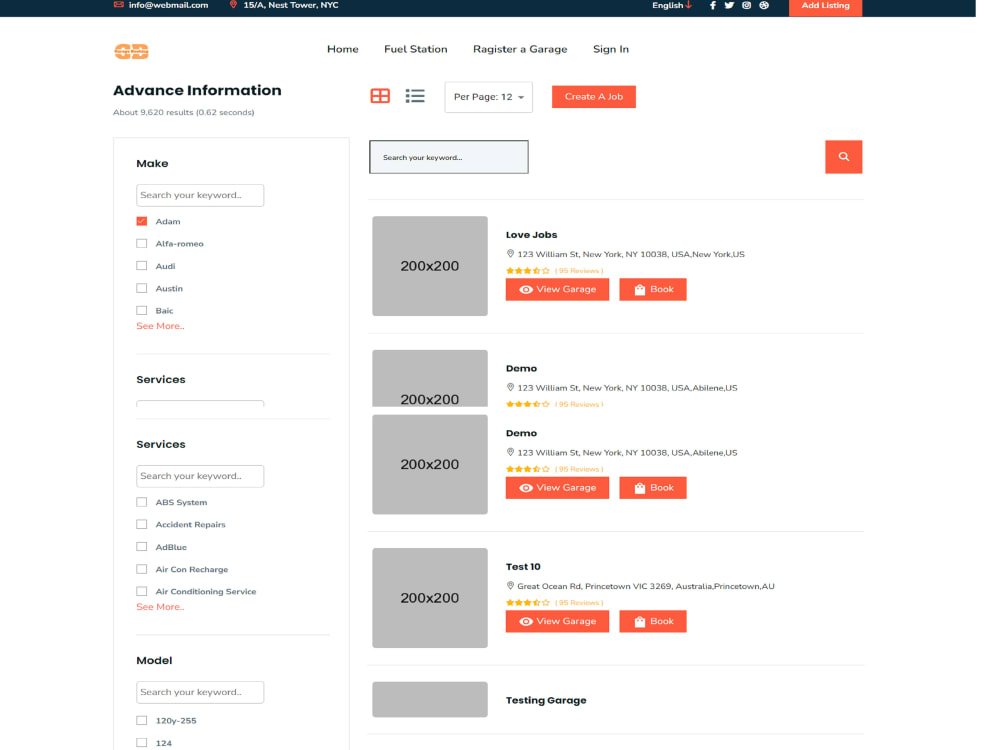1000x750 pixels.
Task: Open the Fuel Station menu item
Action: [x=415, y=49]
